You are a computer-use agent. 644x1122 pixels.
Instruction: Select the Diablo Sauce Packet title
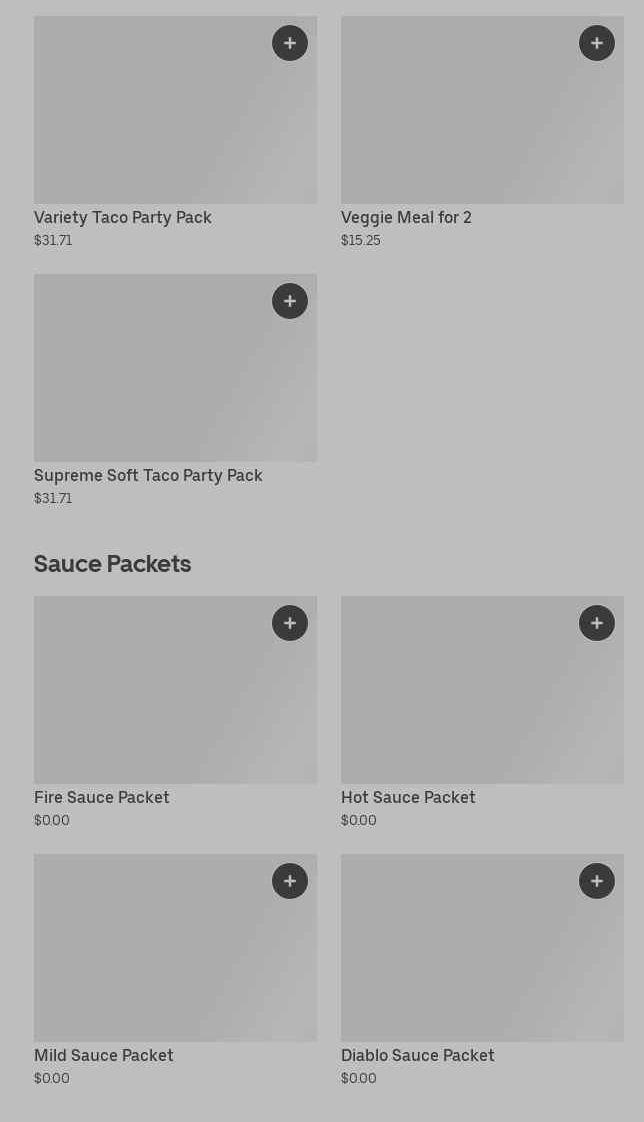coord(417,1056)
